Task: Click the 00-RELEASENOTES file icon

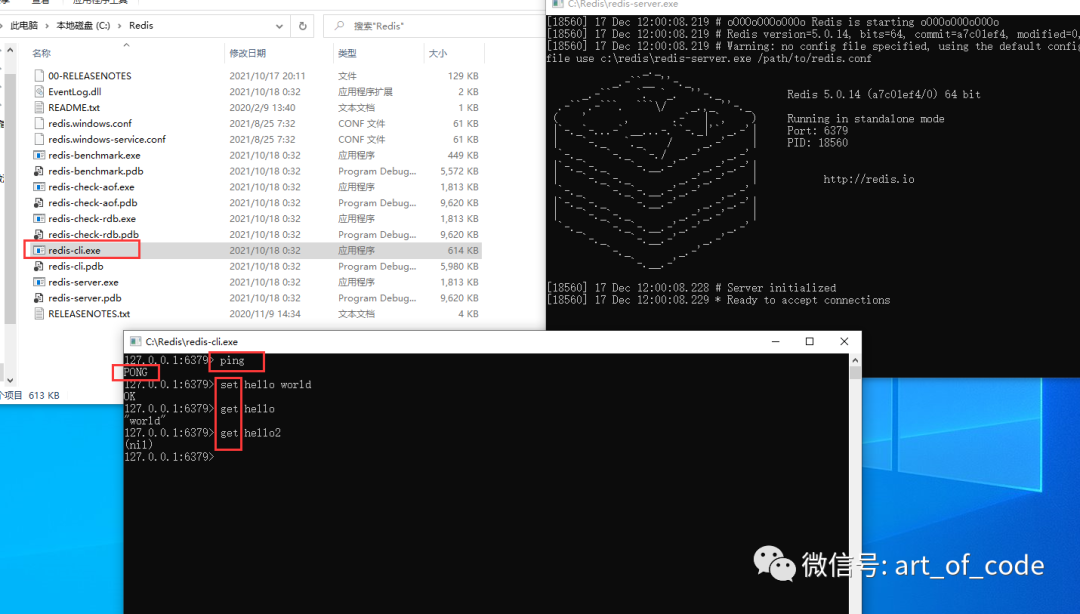Action: point(39,76)
